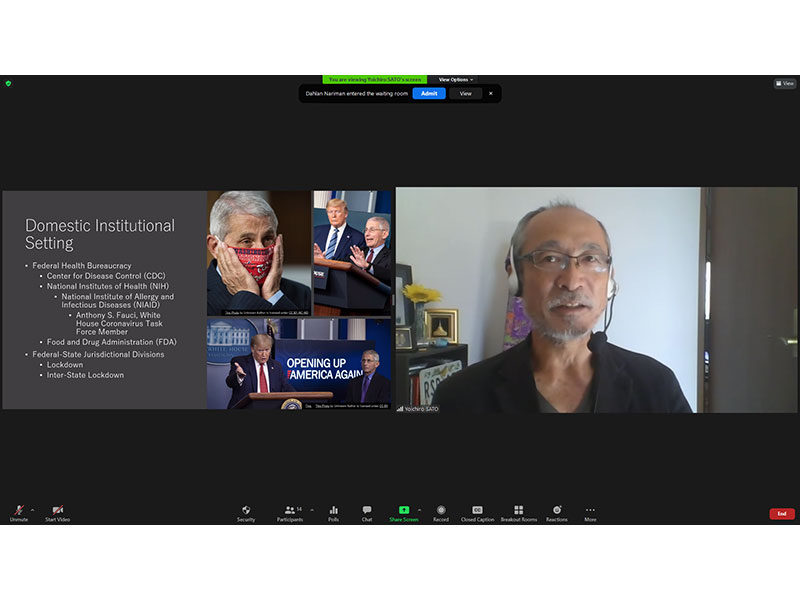This screenshot has height=600, width=800.
Task: Expand the View Options dropdown
Action: click(456, 80)
